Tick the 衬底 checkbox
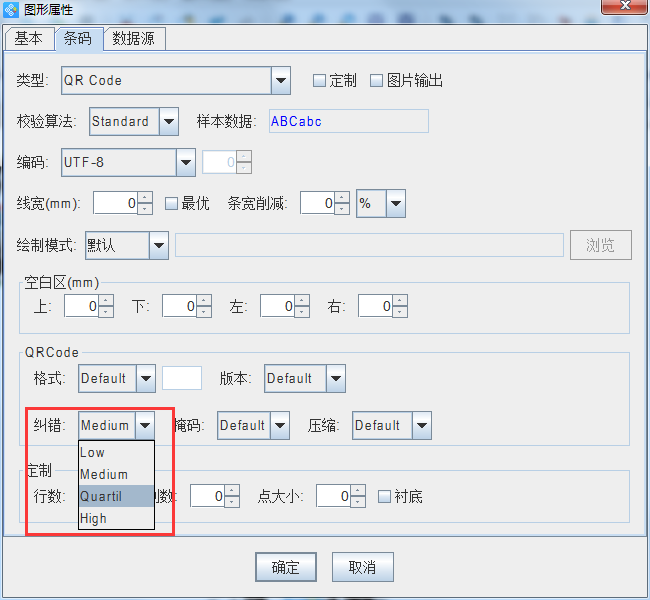650x600 pixels. pyautogui.click(x=385, y=496)
